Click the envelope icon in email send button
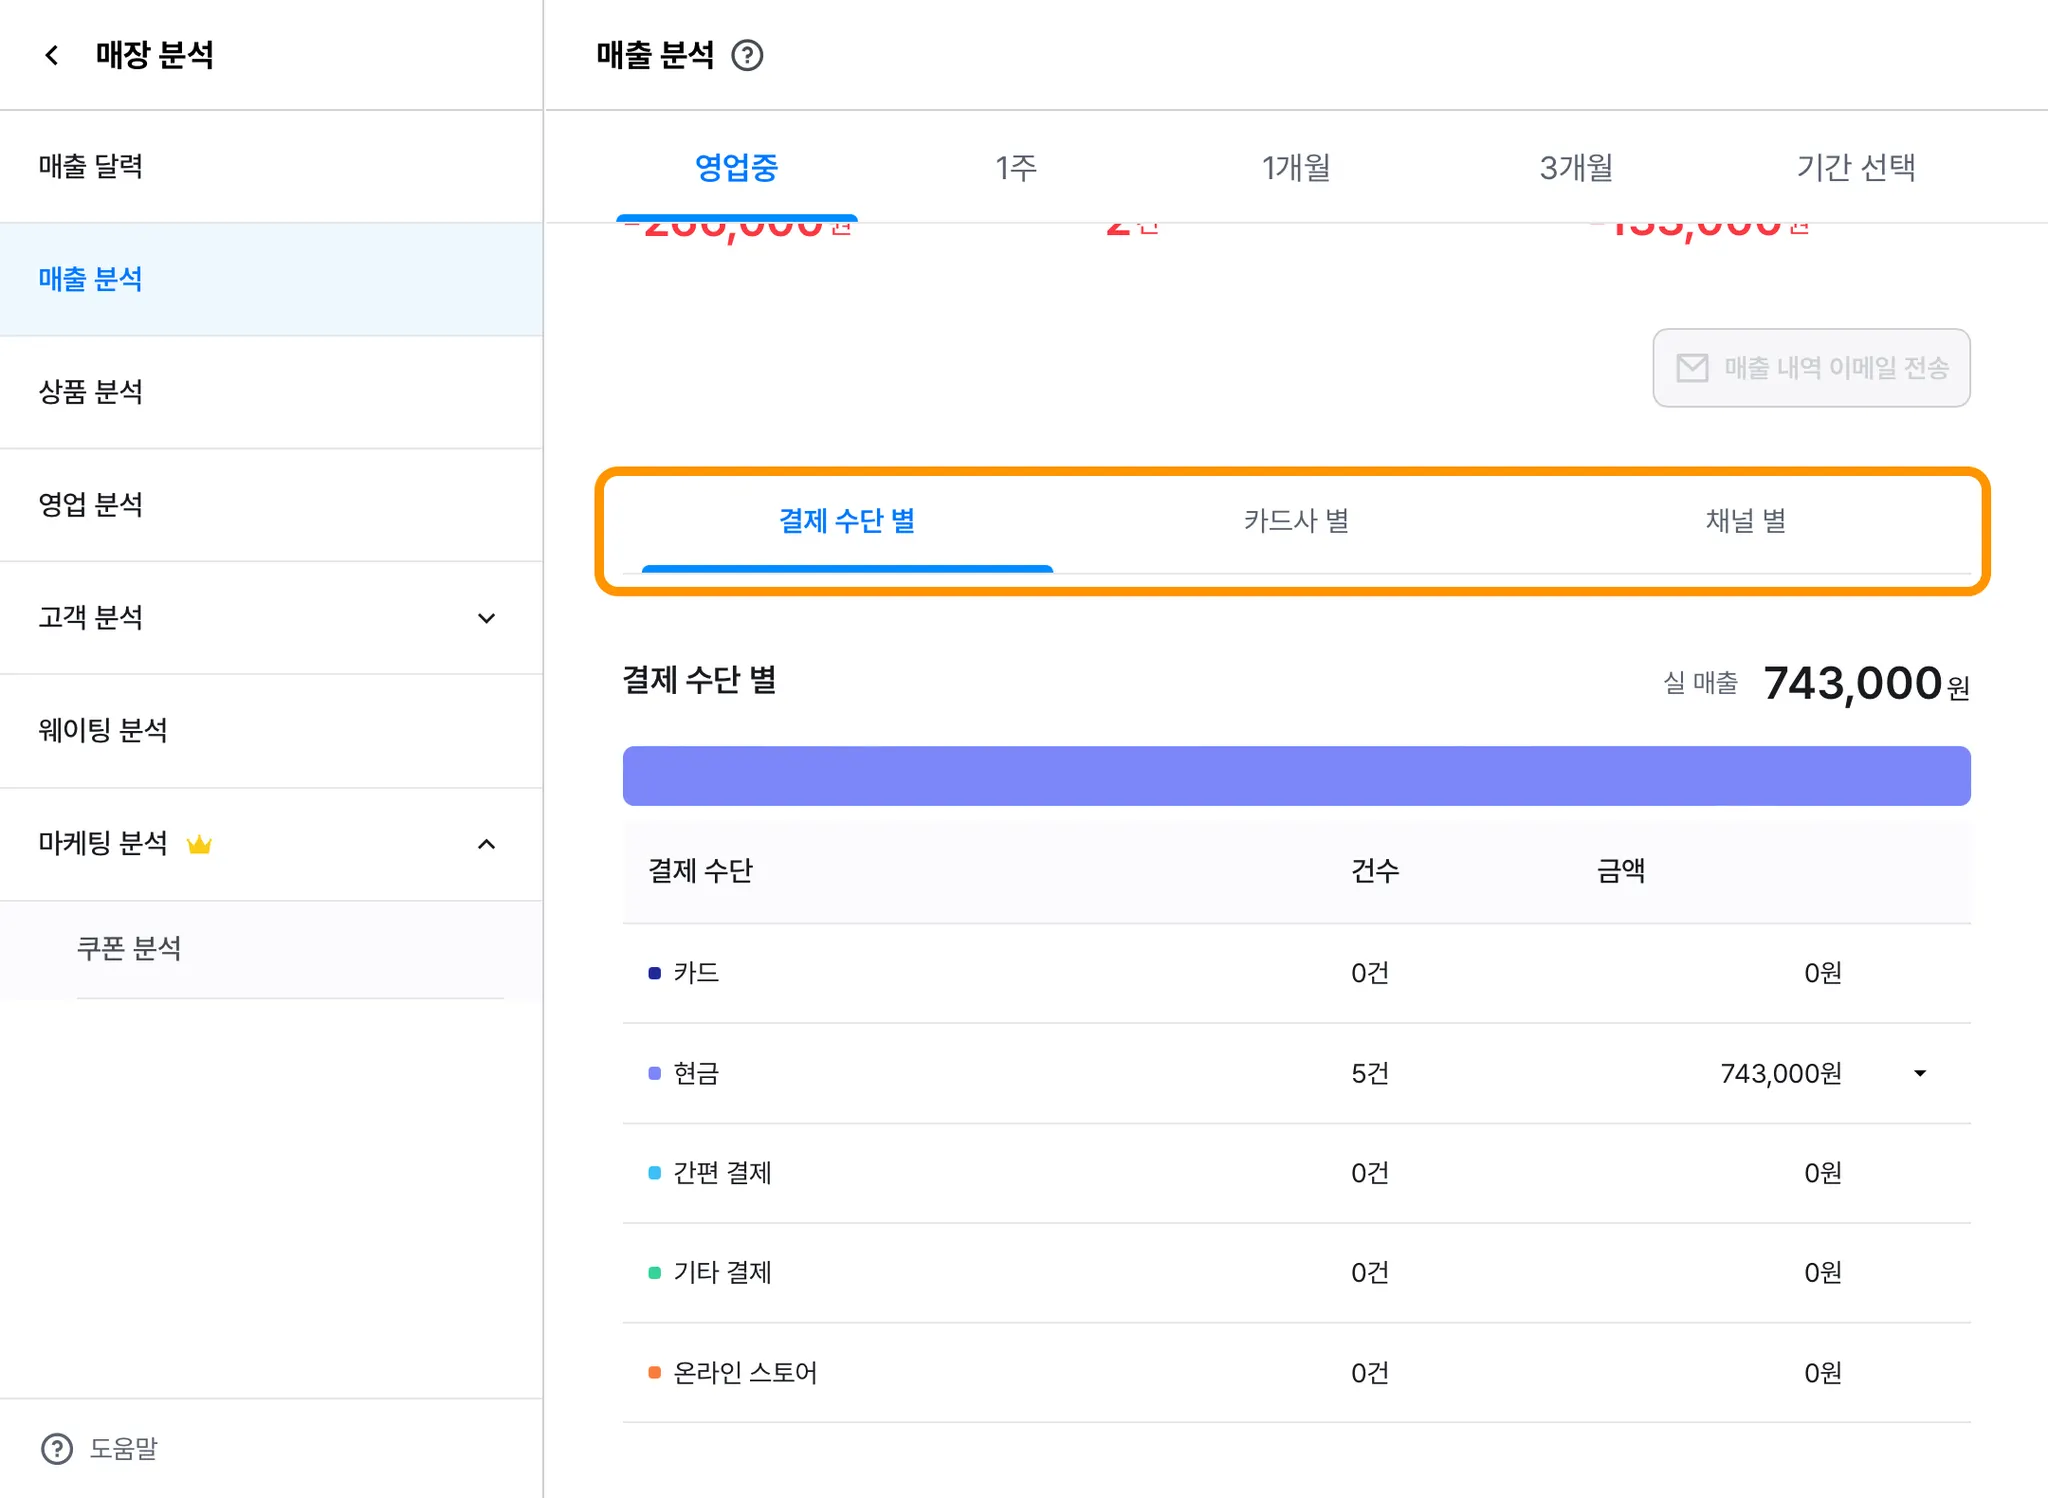The height and width of the screenshot is (1498, 2048). (x=1692, y=368)
